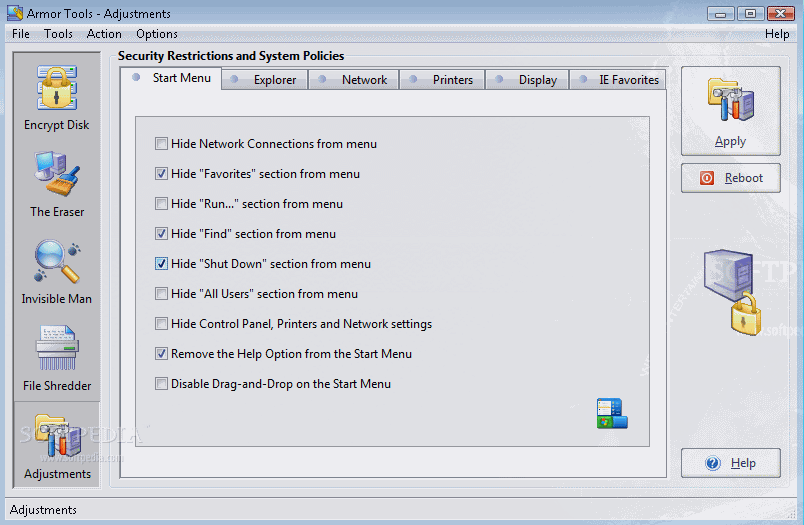Launch the Invisible Man tool
804x525 pixels.
(x=56, y=272)
